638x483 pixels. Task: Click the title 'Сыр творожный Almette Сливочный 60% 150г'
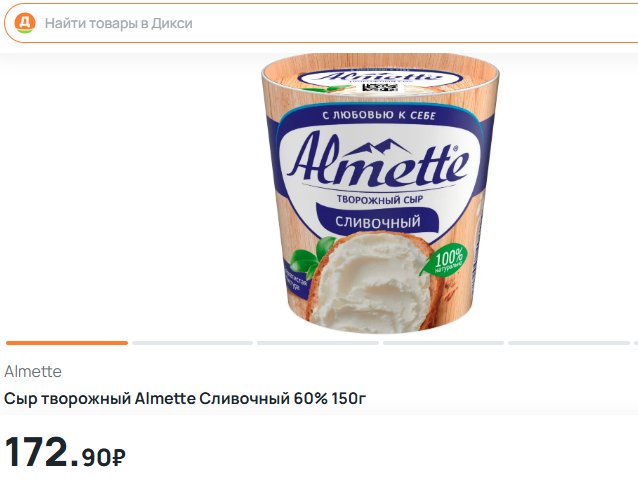click(x=185, y=399)
